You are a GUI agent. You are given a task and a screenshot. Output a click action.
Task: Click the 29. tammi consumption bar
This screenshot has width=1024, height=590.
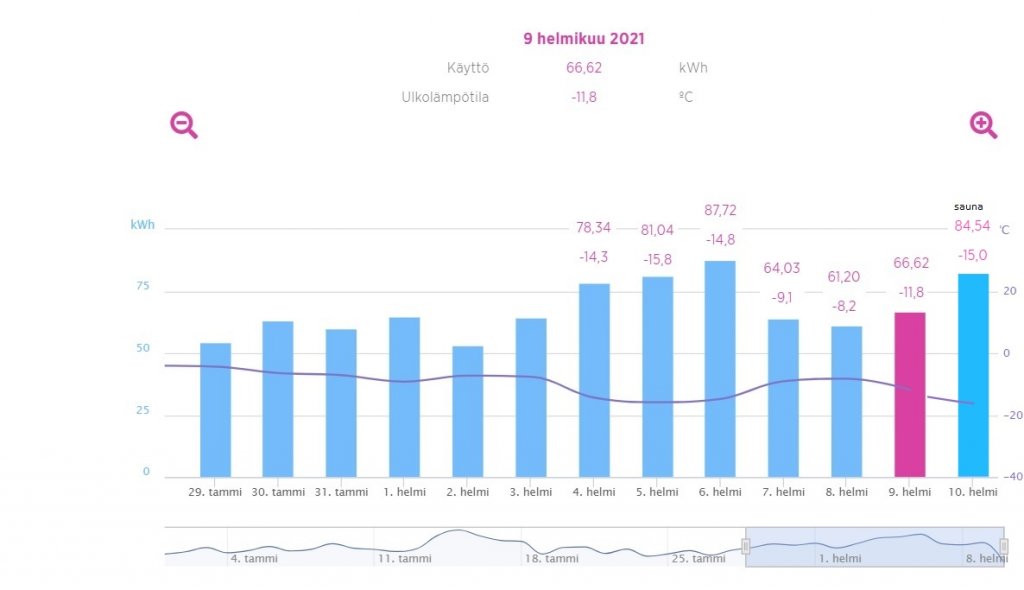coord(215,410)
